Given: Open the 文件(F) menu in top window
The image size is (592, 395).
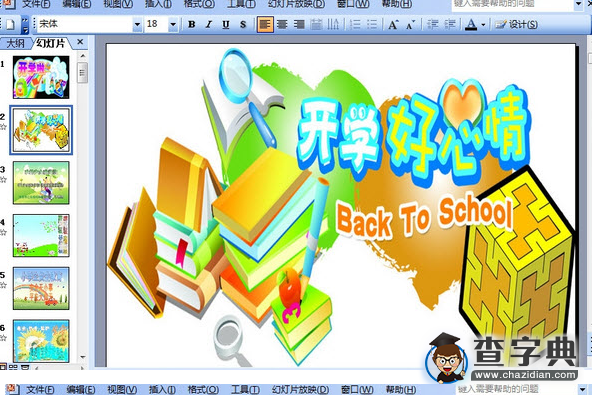Looking at the screenshot, I should [x=36, y=4].
